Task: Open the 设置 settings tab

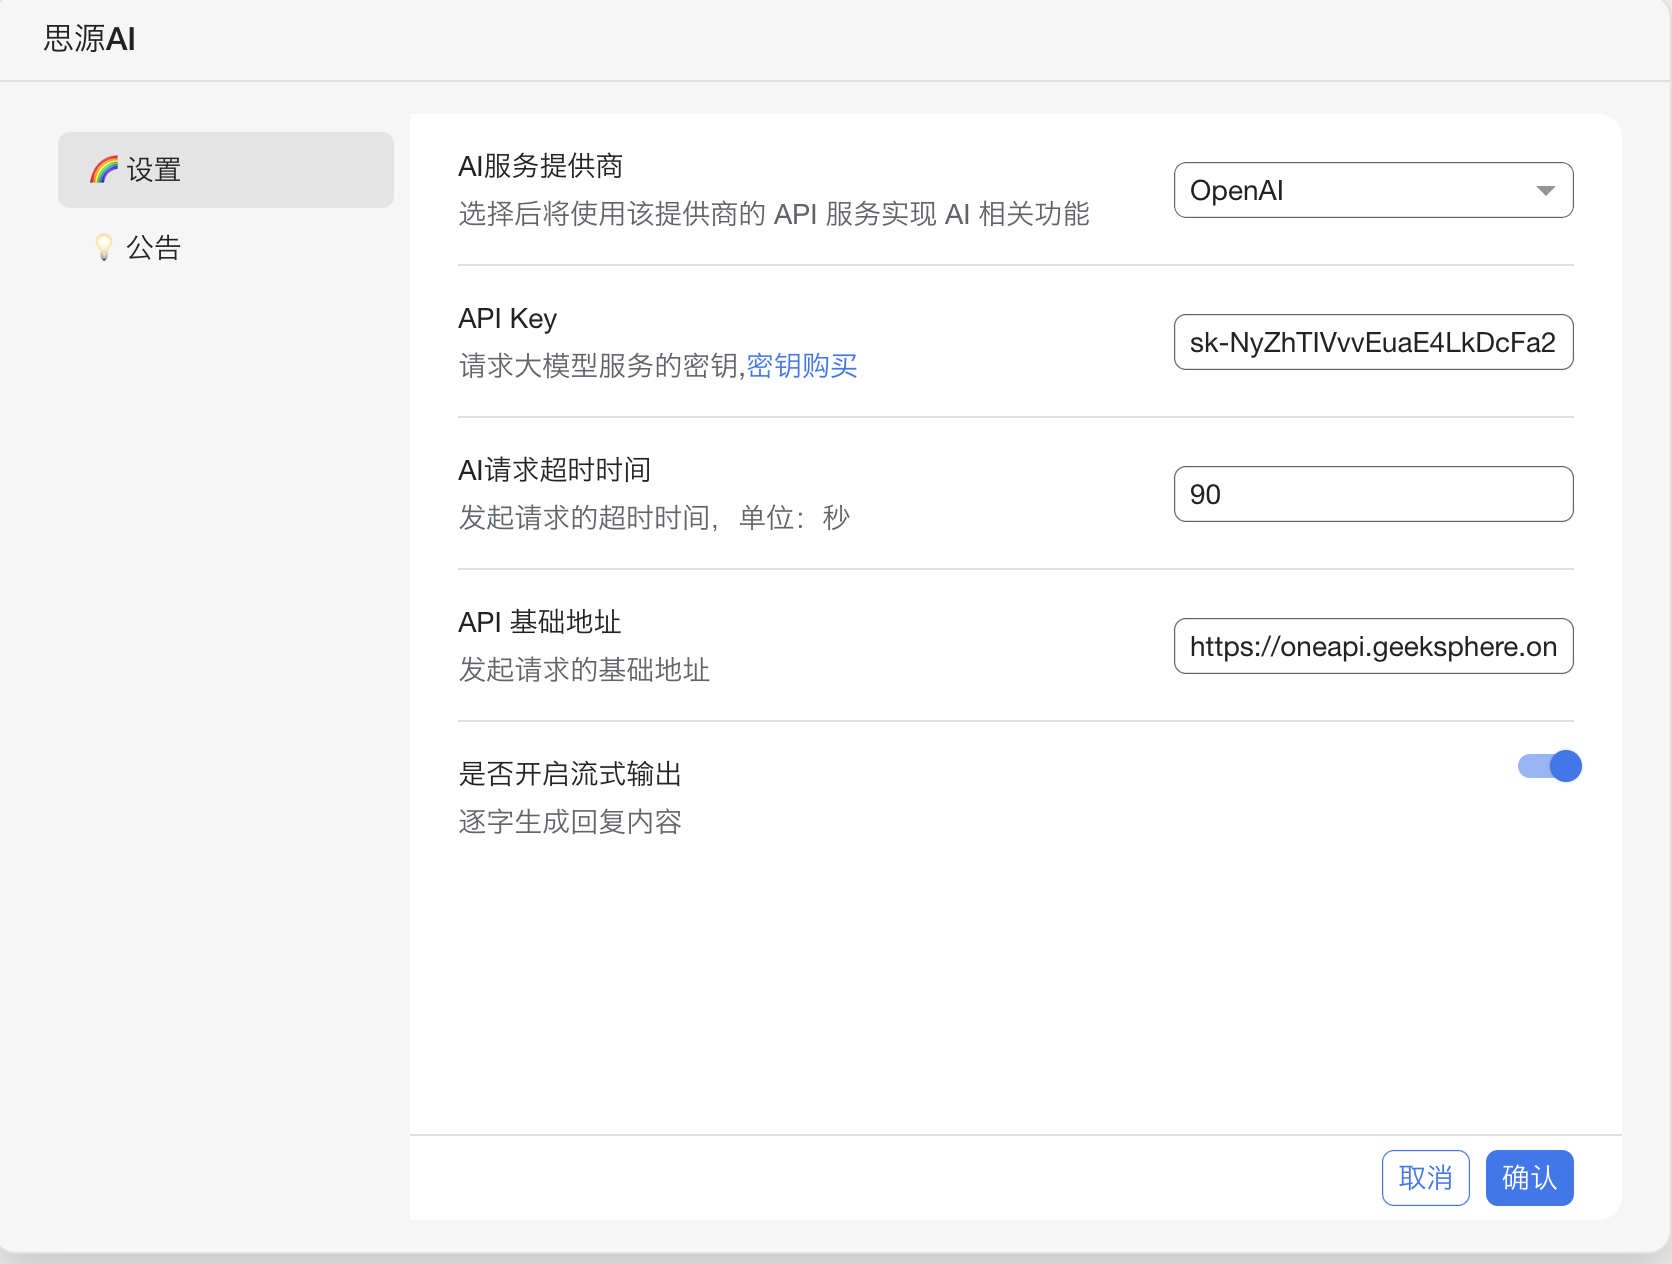Action: point(226,170)
